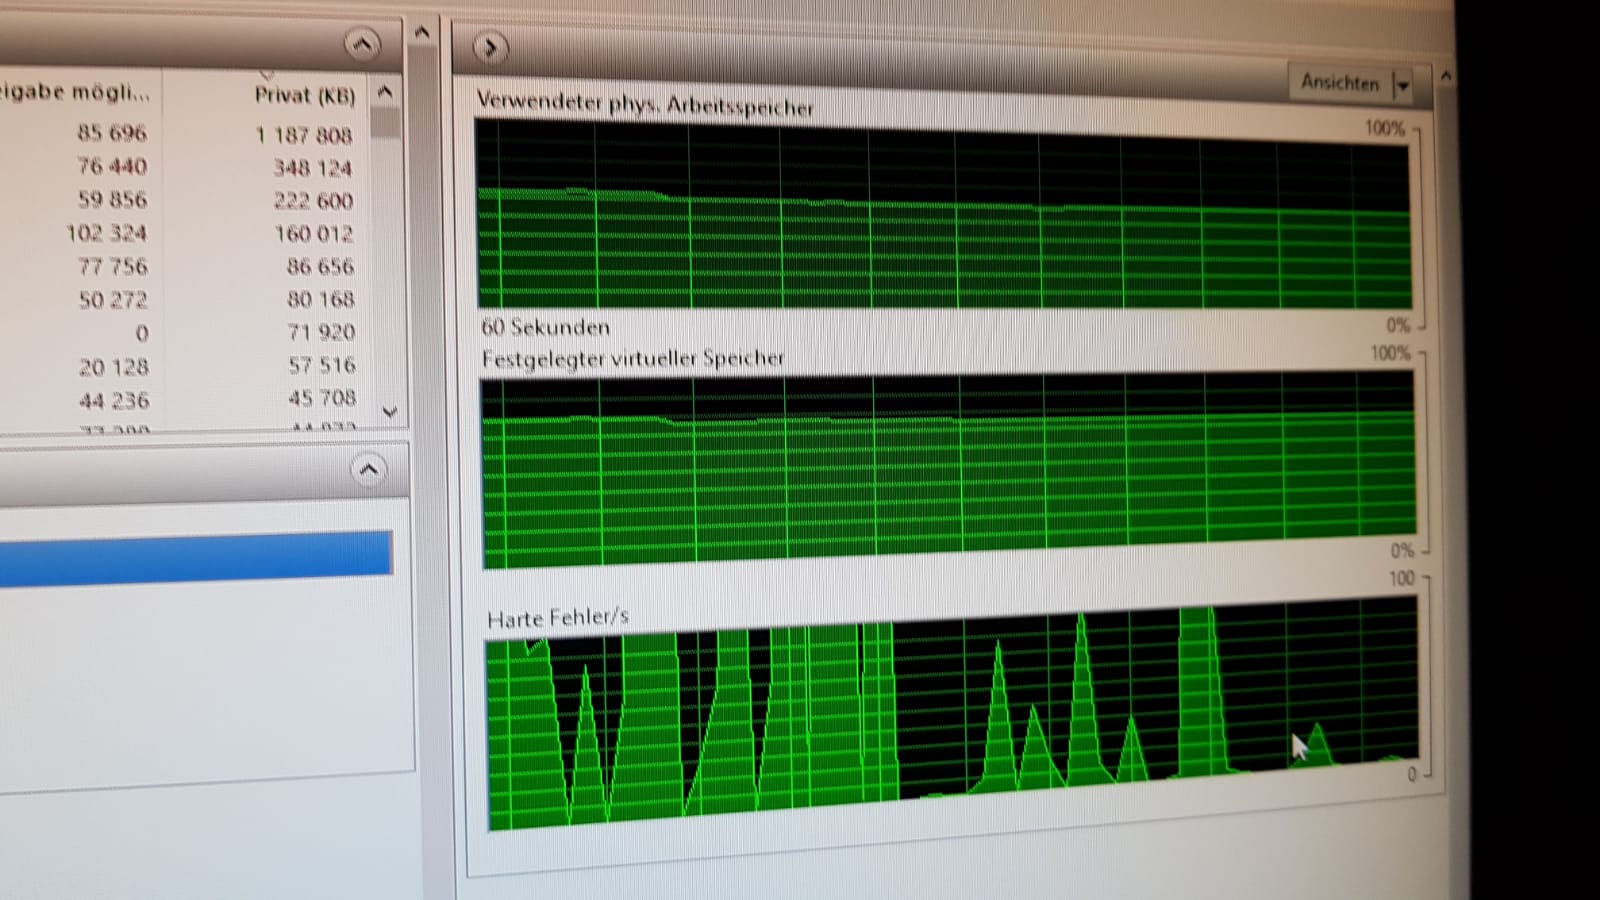Click the blue physical memory usage bar

(x=196, y=558)
